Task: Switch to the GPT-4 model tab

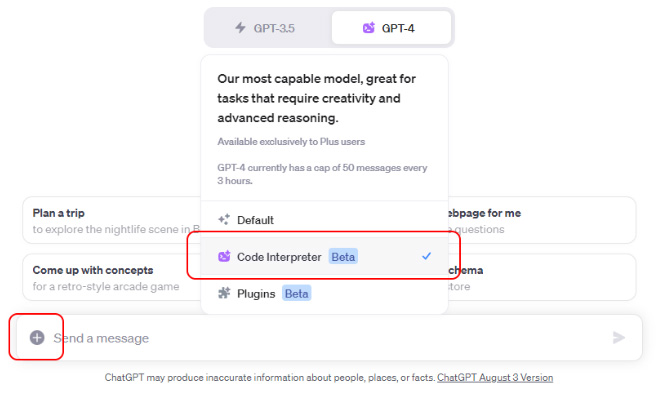Action: coord(391,28)
